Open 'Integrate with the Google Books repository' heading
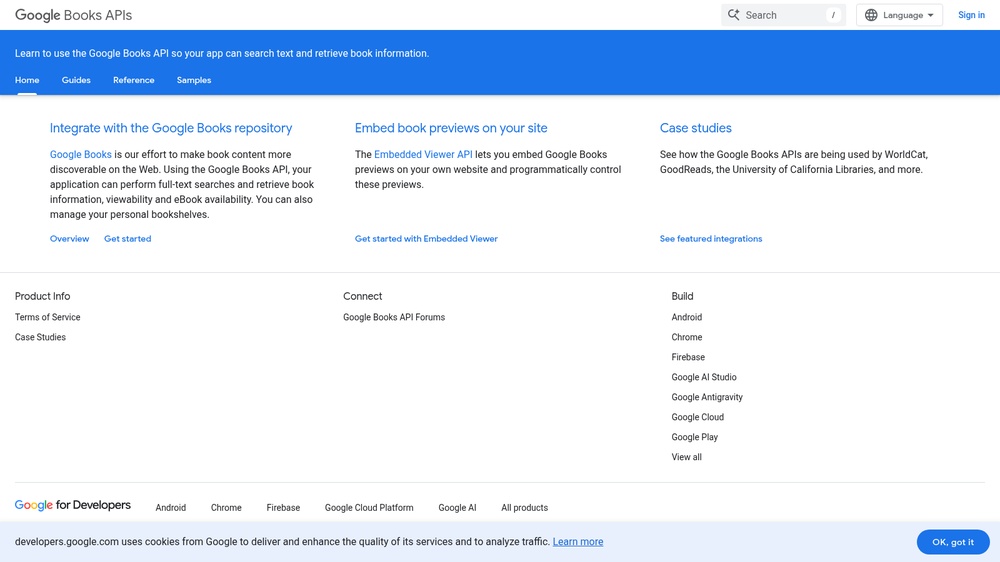This screenshot has width=1000, height=562. tap(171, 128)
